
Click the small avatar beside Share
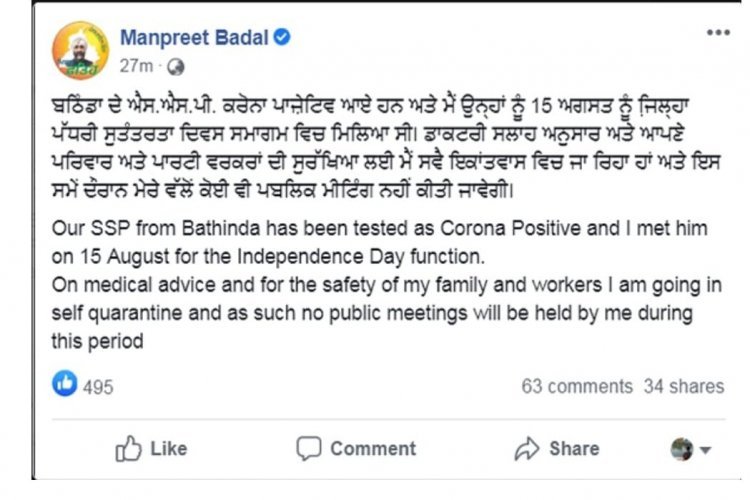coord(682,449)
